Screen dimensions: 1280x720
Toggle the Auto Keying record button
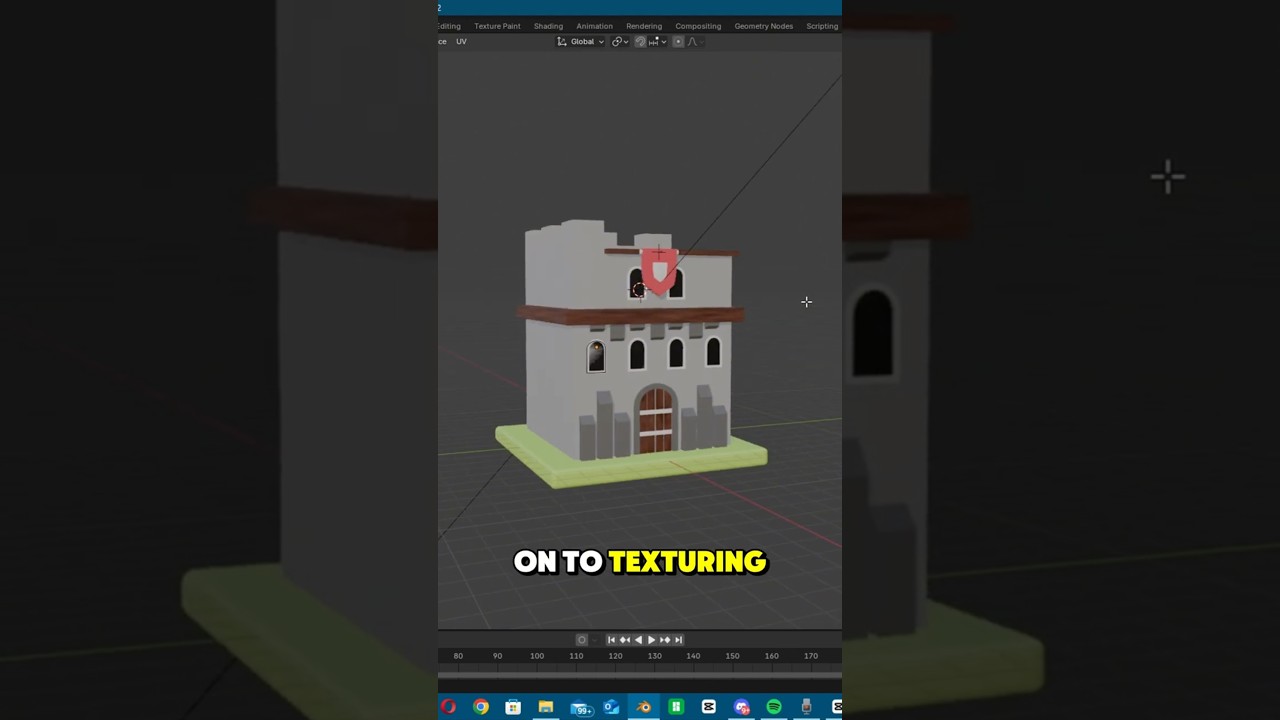(x=581, y=640)
